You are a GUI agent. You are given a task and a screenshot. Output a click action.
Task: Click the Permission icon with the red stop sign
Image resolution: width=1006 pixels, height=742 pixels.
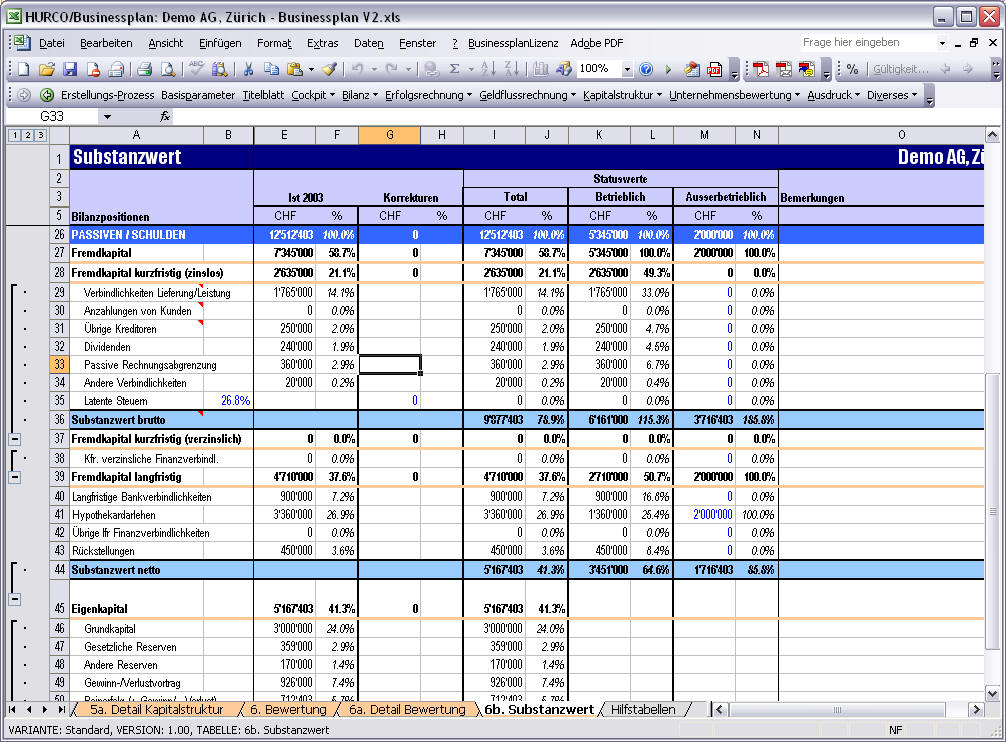coord(93,69)
